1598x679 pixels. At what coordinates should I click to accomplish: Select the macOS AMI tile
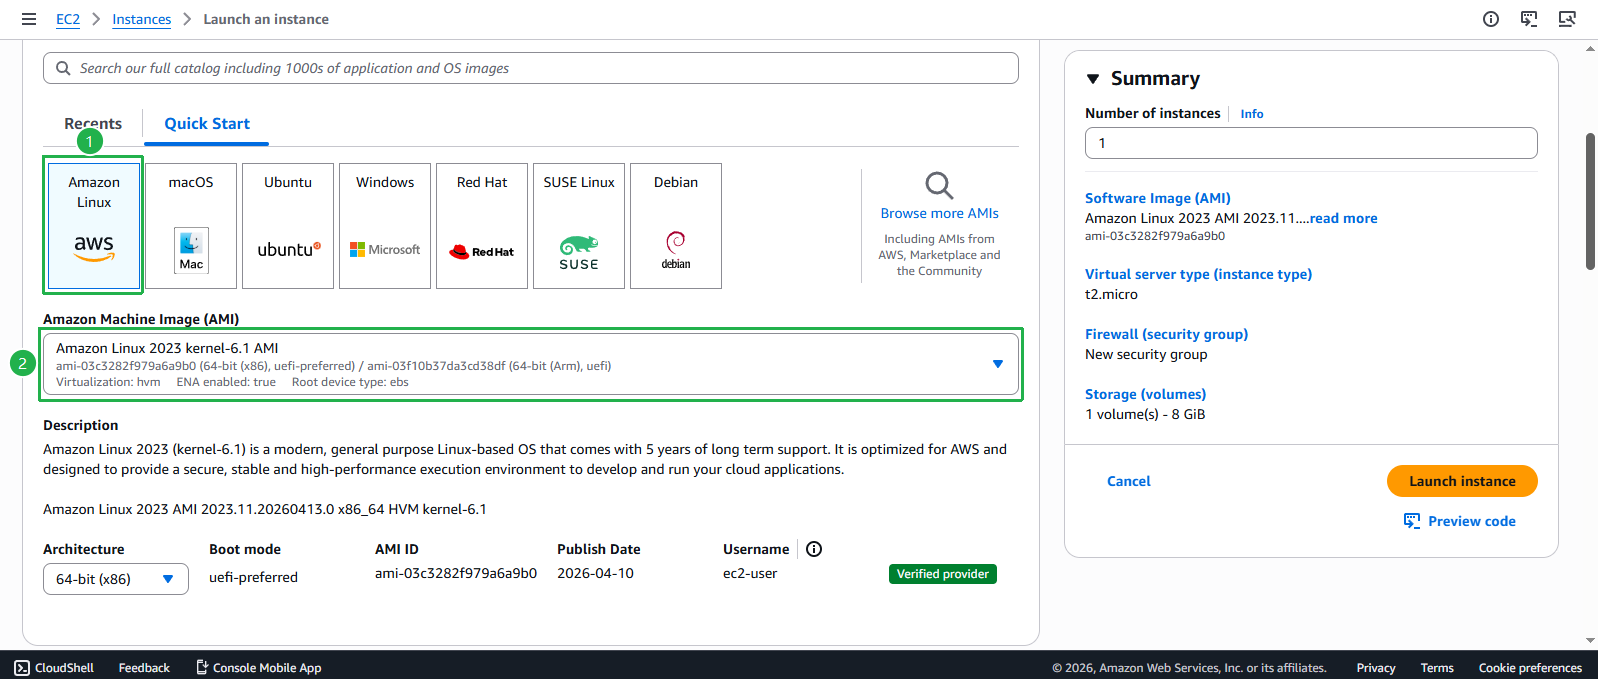point(191,226)
